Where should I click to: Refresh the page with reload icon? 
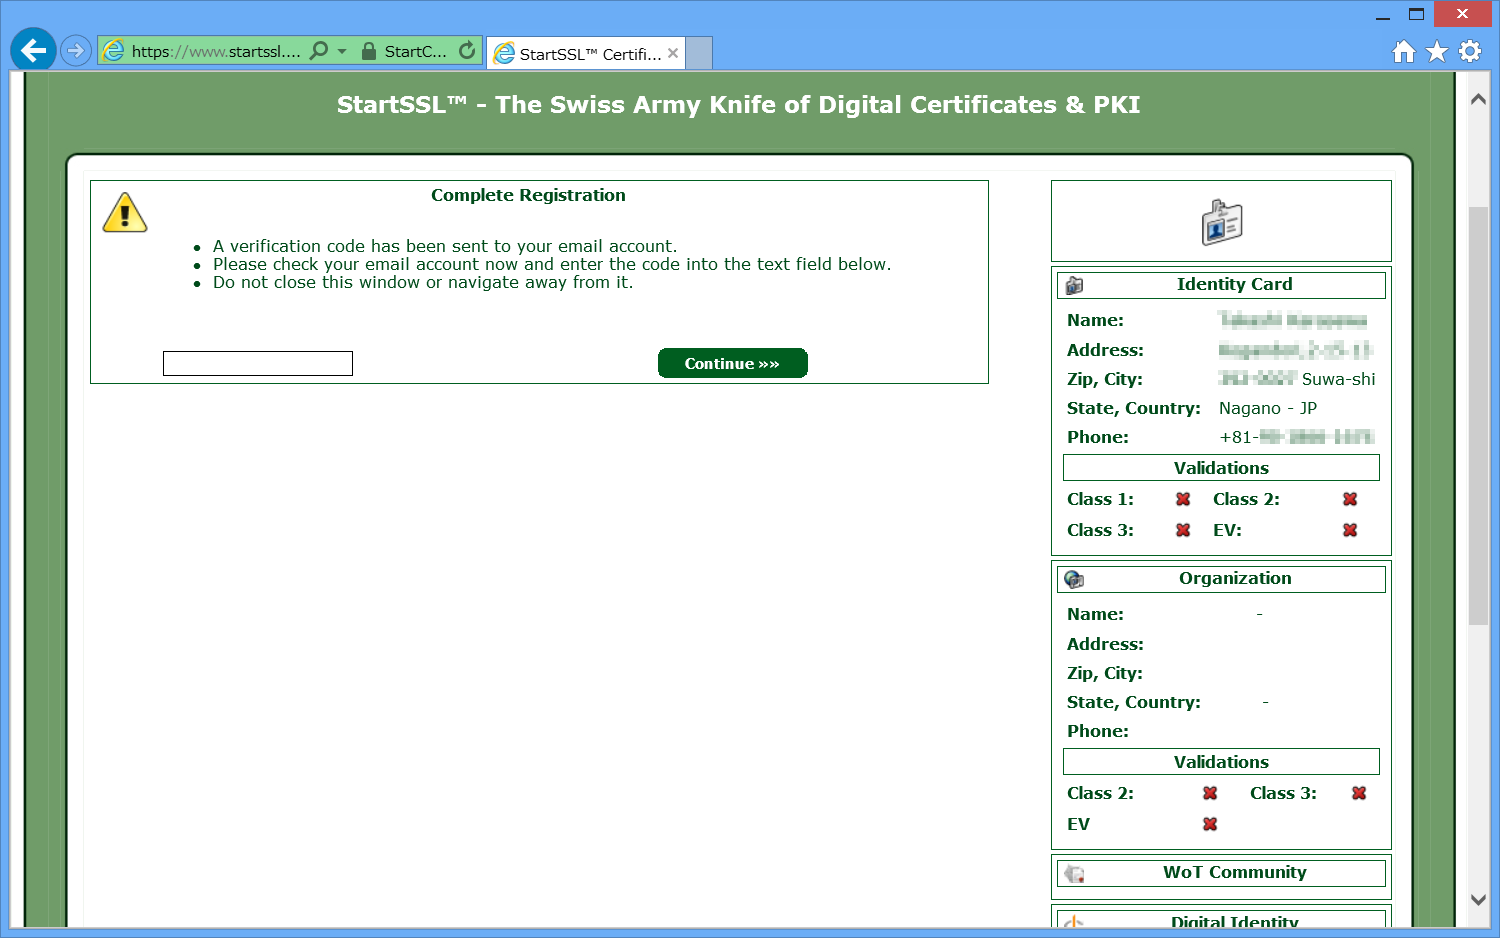click(467, 50)
